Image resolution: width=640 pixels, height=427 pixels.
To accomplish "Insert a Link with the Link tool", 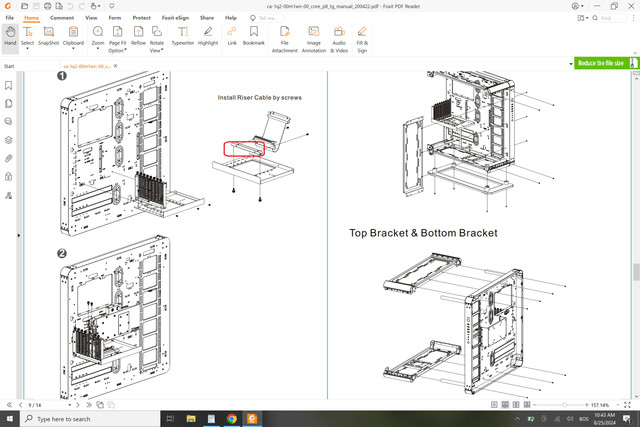I will coord(232,36).
